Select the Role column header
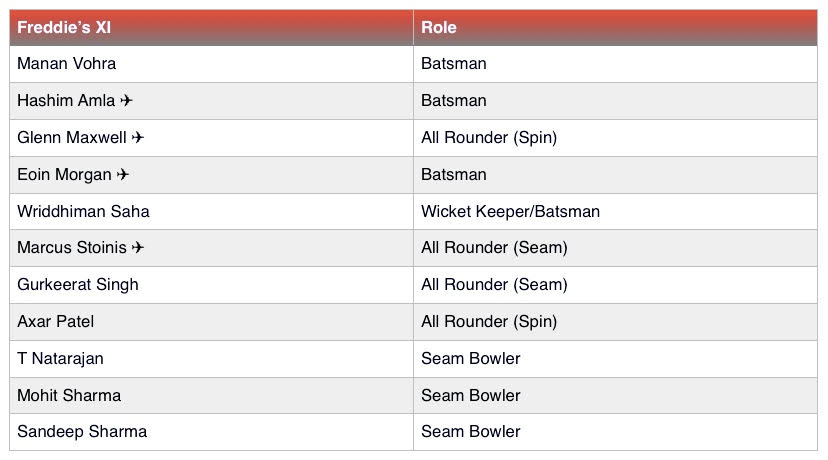Screen dimensions: 828x460 (615, 27)
